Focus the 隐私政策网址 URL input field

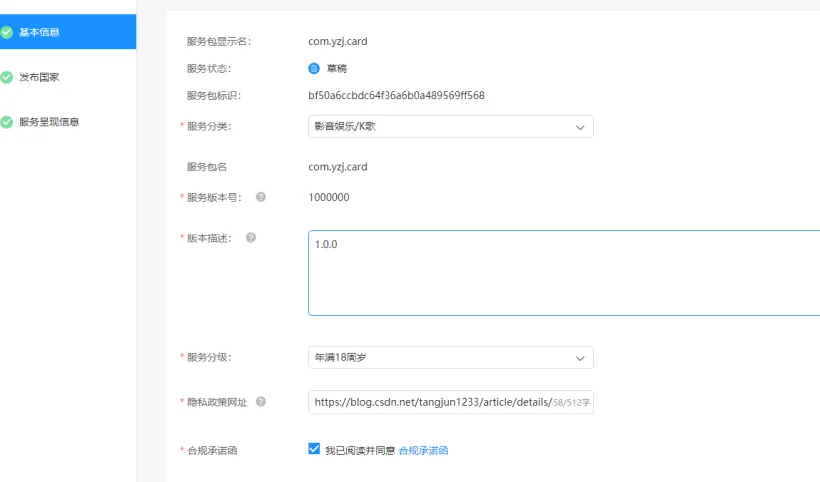tap(430, 402)
